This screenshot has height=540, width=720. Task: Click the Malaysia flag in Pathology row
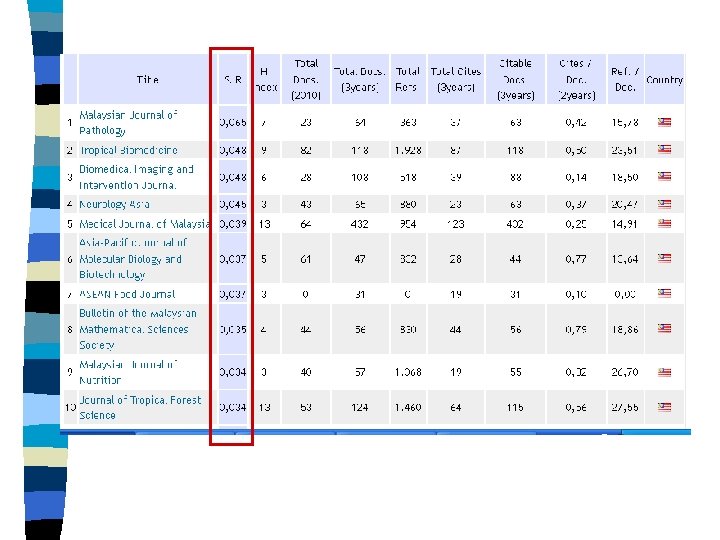tap(664, 122)
